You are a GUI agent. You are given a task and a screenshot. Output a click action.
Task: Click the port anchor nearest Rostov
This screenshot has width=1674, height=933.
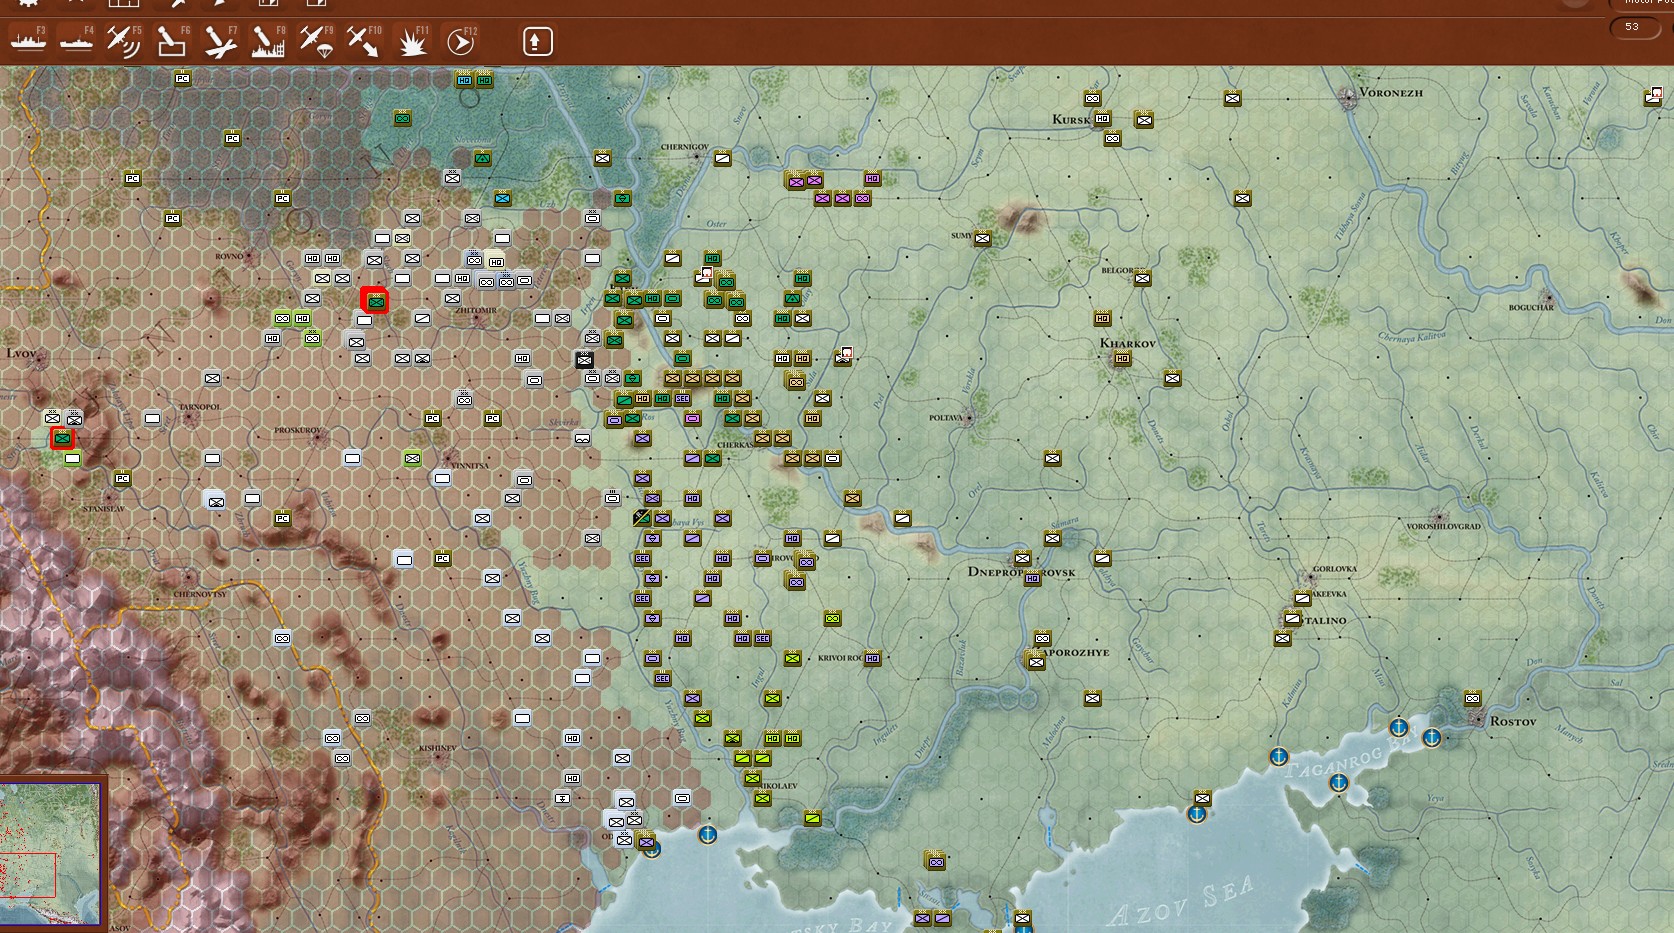tap(1432, 738)
